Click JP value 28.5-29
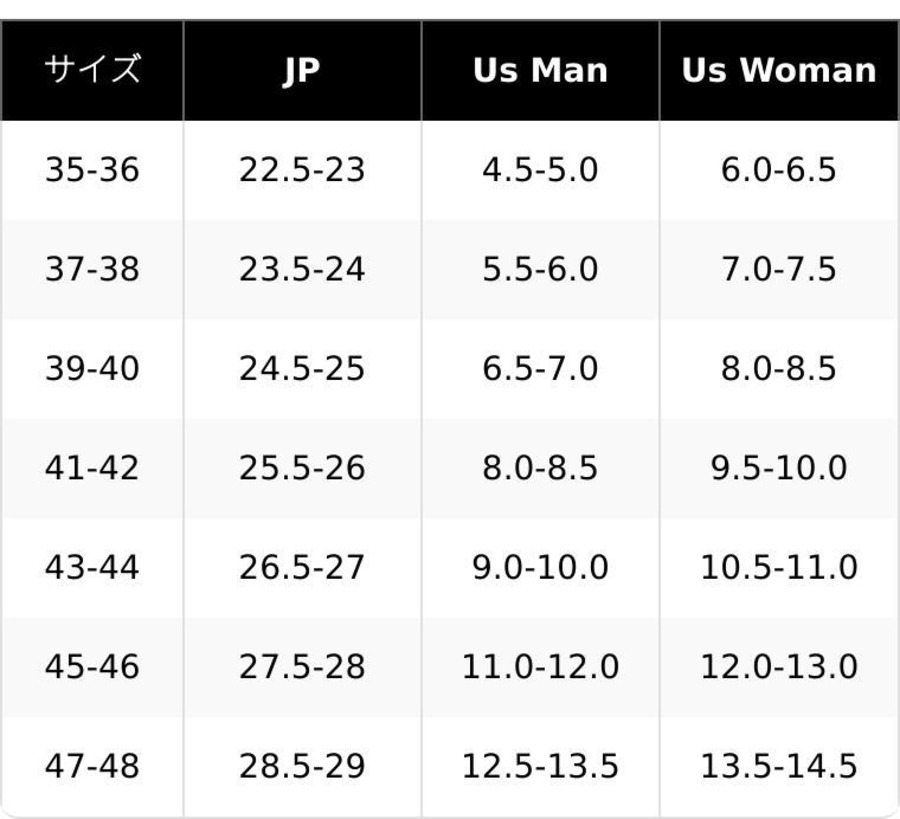Image resolution: width=900 pixels, height=819 pixels. (302, 766)
